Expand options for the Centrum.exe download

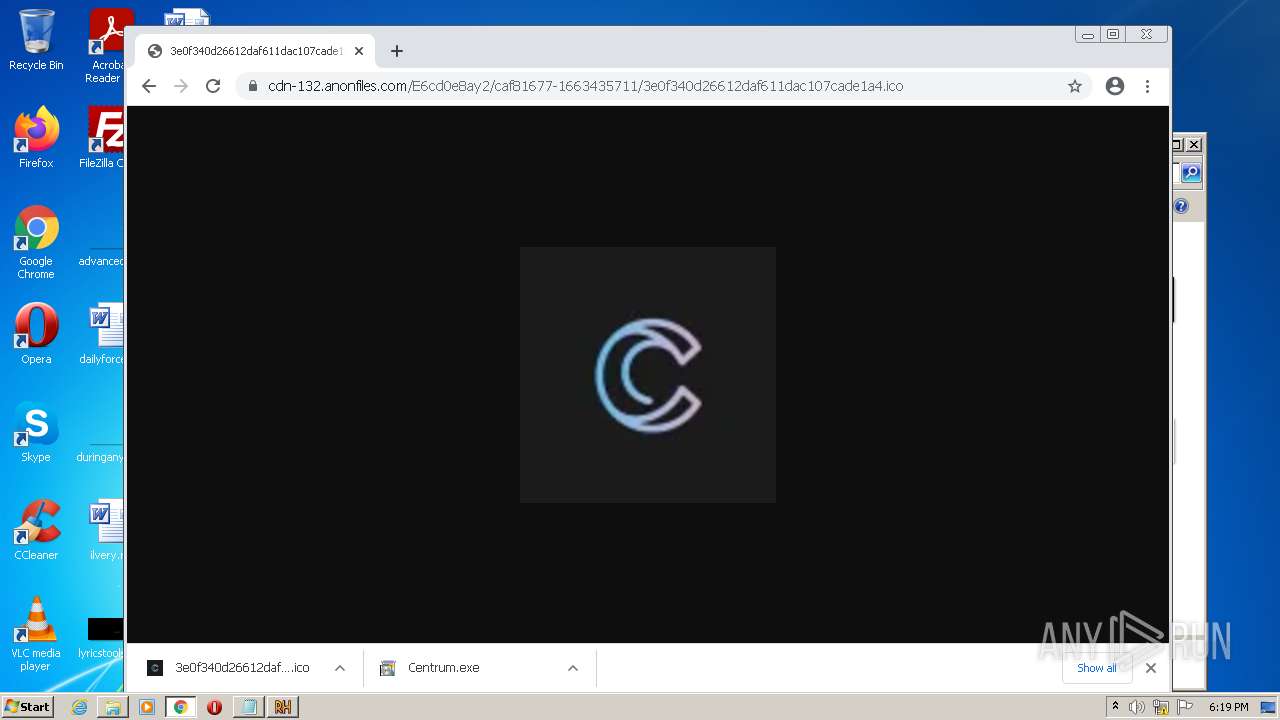(x=573, y=668)
